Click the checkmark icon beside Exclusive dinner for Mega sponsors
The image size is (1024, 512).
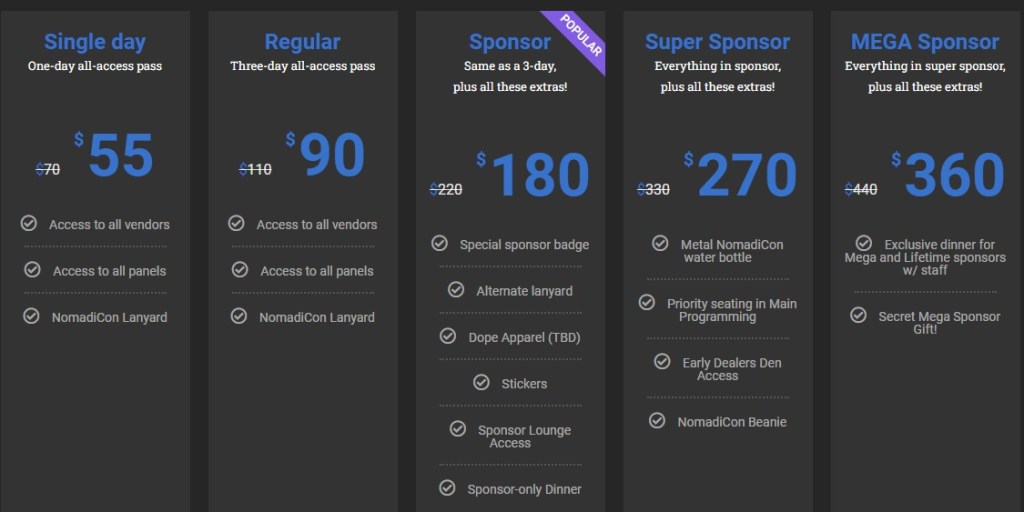click(x=864, y=243)
